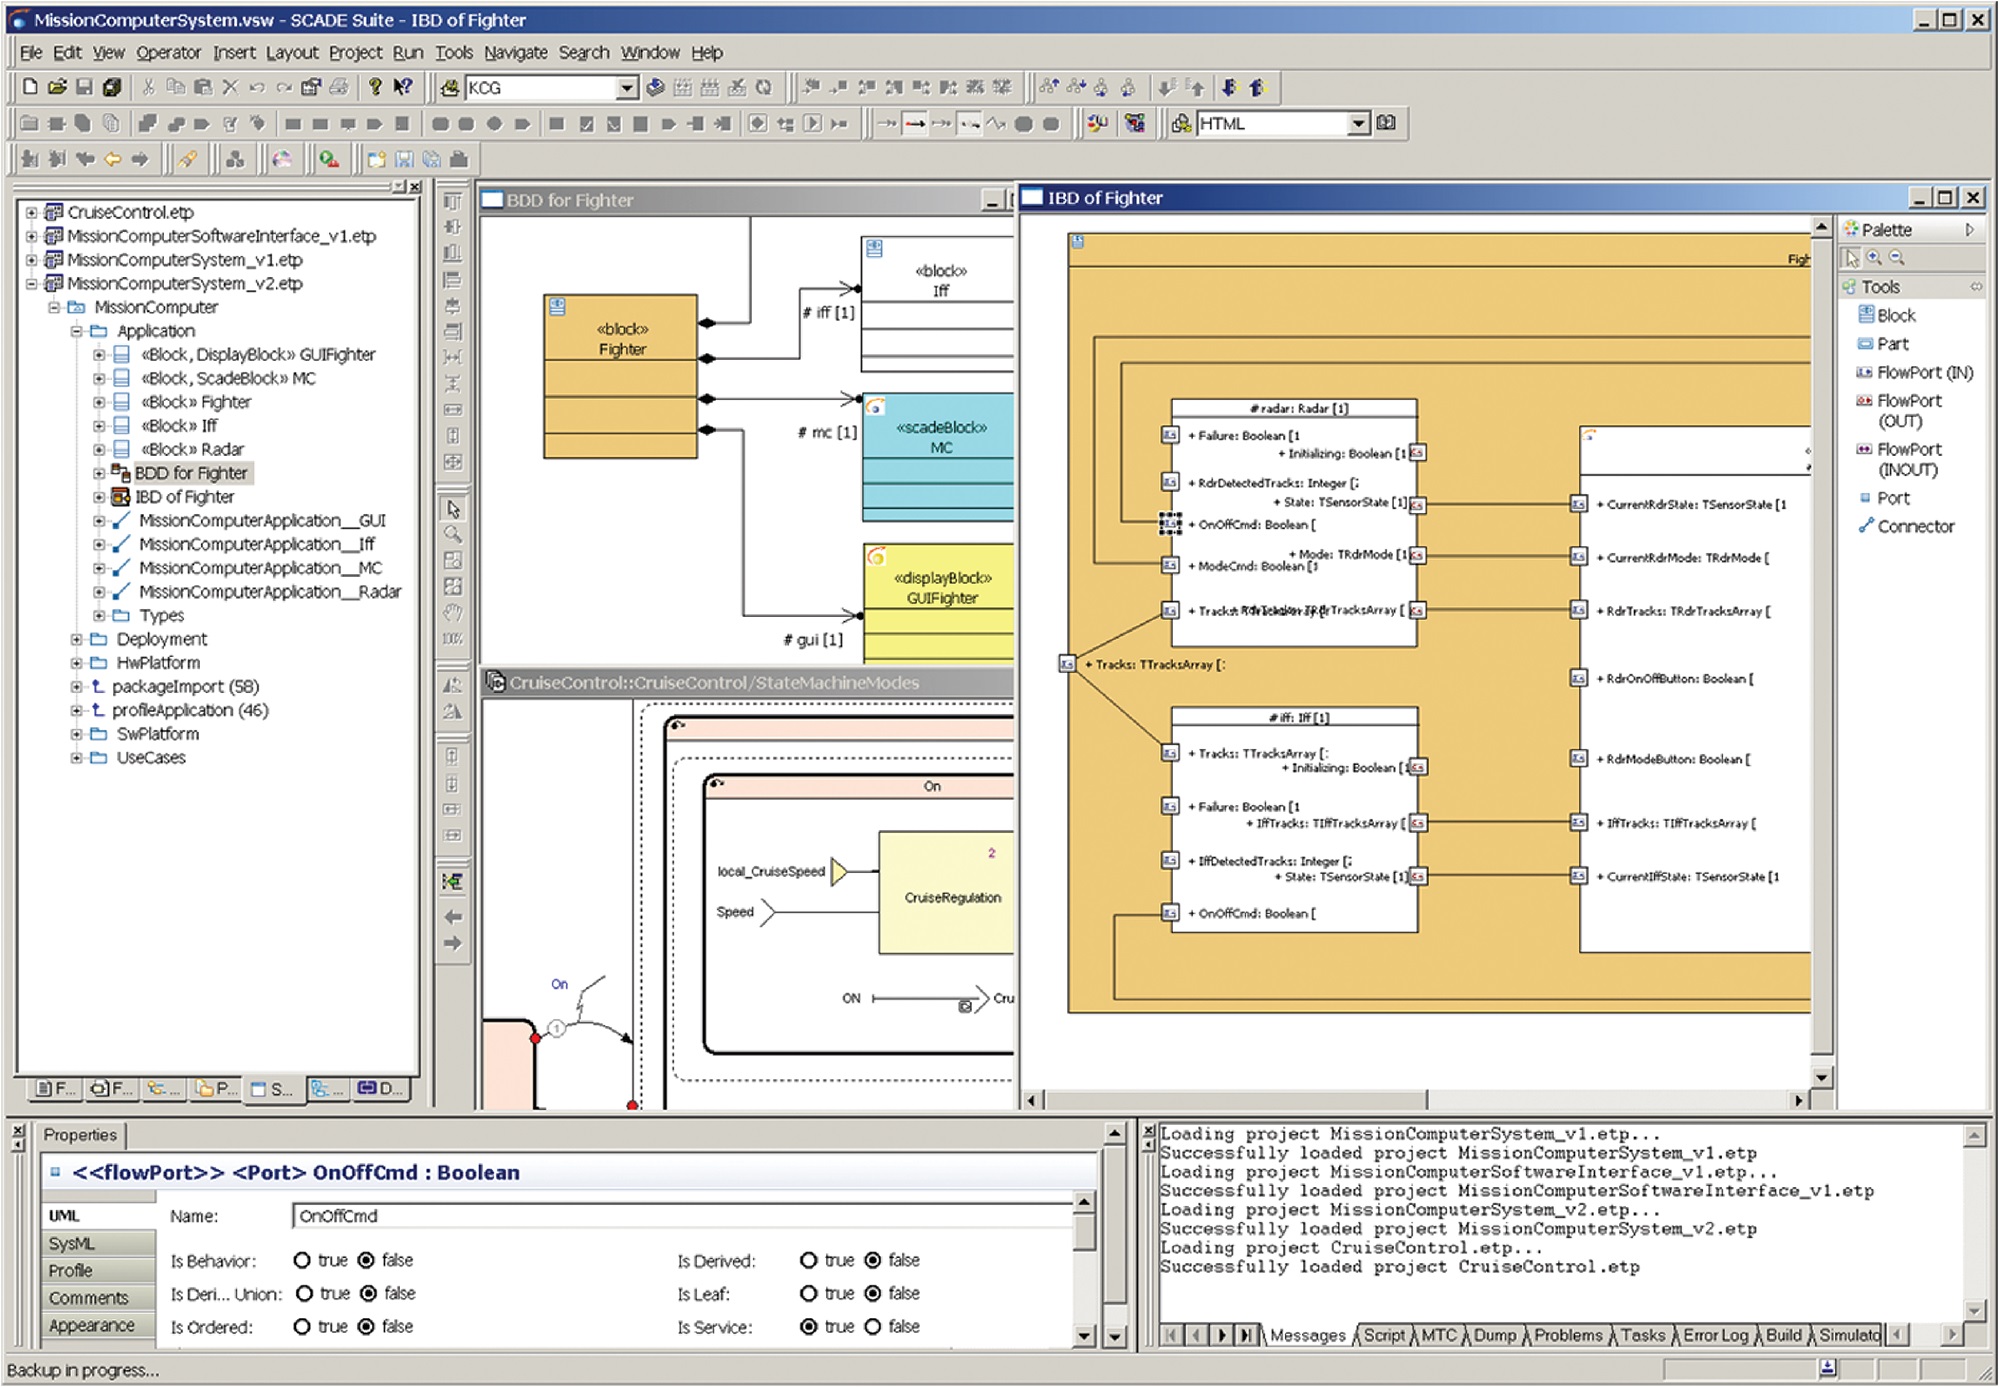This screenshot has height=1387, width=1999.
Task: Click the context help arrow icon
Action: pyautogui.click(x=402, y=88)
